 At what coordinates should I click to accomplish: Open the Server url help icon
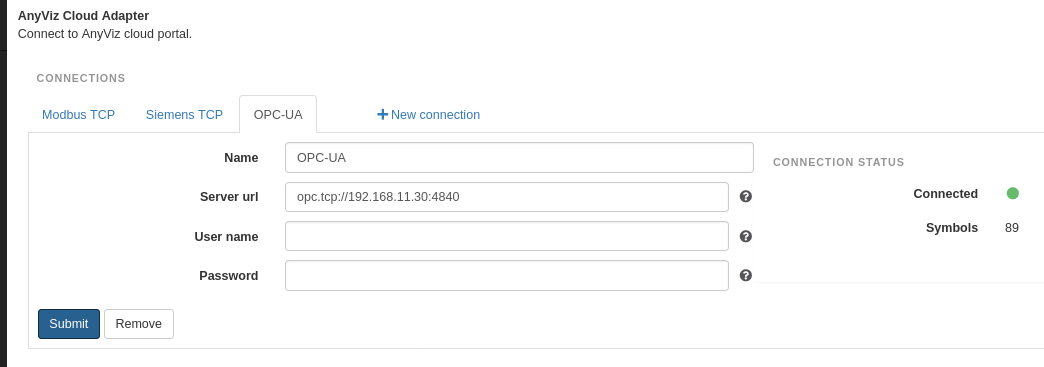coord(746,196)
